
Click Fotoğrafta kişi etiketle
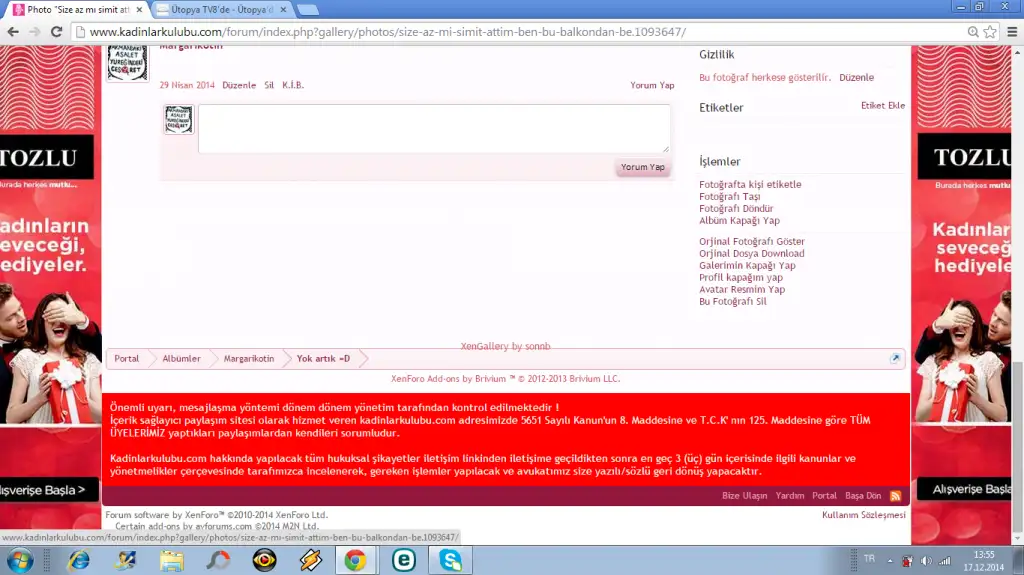click(x=750, y=184)
